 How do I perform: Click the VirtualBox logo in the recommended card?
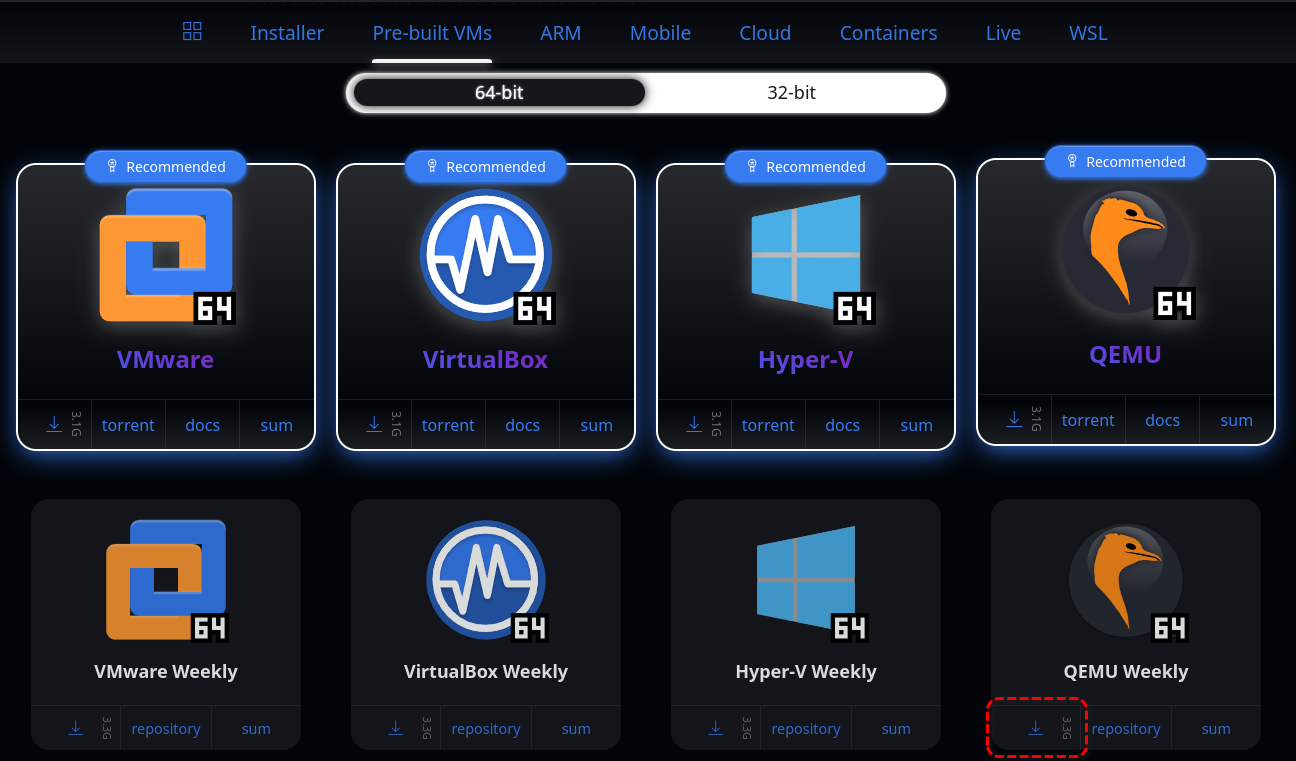486,255
